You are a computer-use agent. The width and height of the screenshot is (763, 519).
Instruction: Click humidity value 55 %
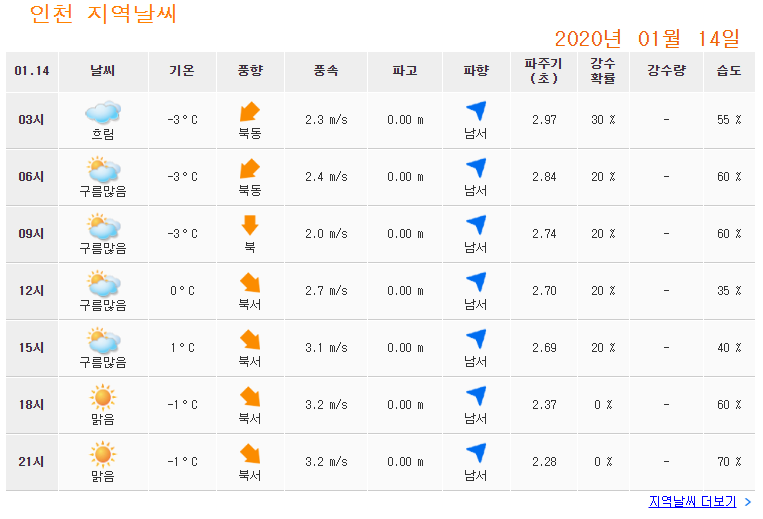729,120
